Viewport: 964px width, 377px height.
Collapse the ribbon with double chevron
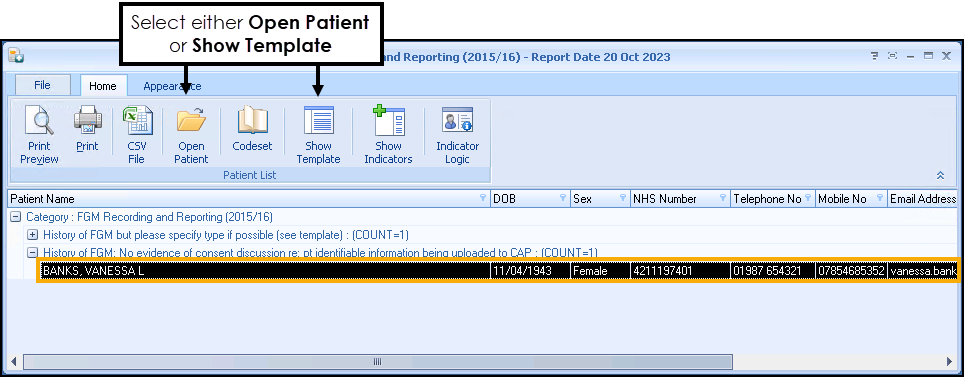pos(940,175)
